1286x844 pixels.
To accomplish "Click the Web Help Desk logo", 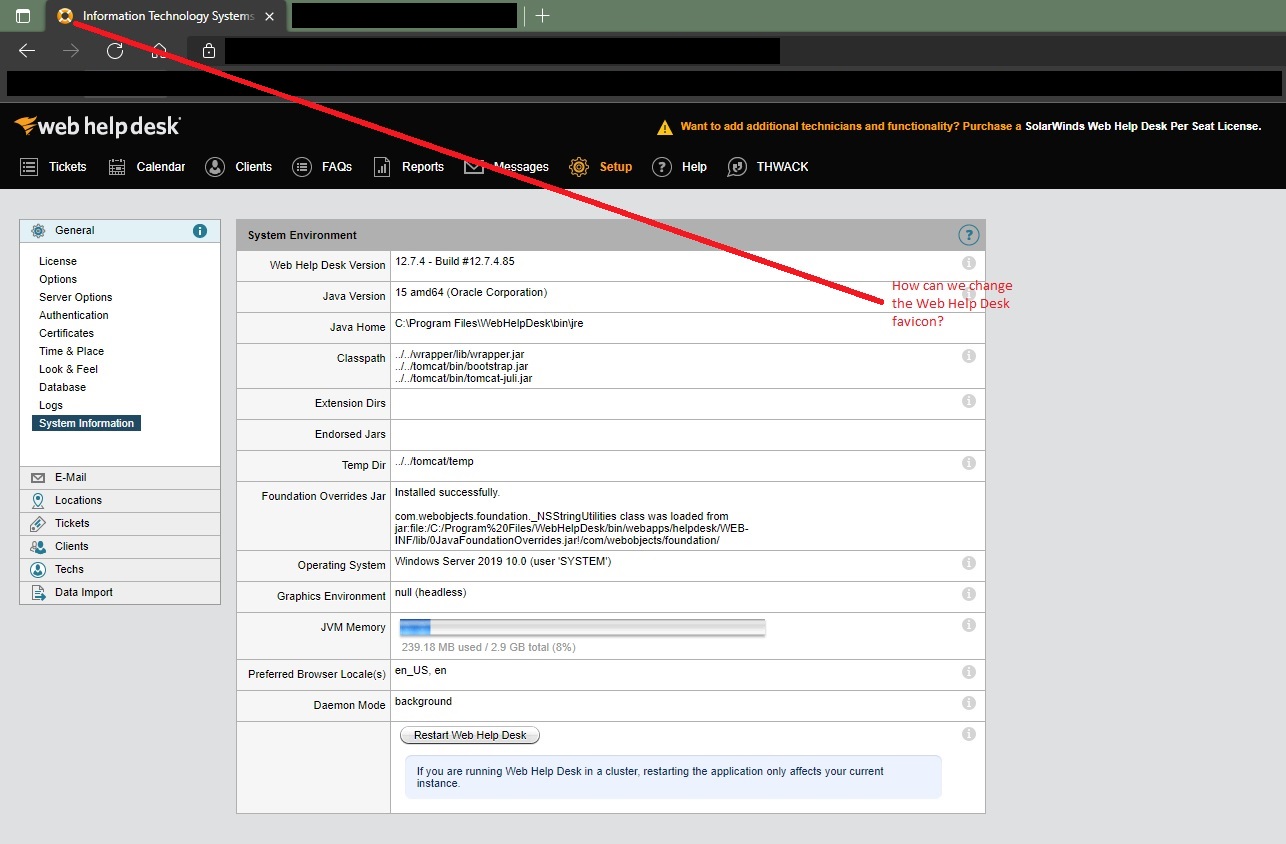I will pos(97,127).
